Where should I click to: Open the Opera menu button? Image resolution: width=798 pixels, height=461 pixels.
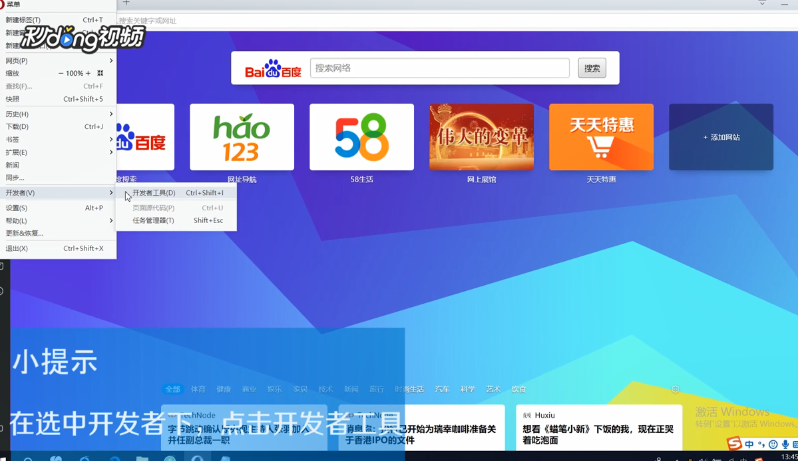click(x=10, y=4)
